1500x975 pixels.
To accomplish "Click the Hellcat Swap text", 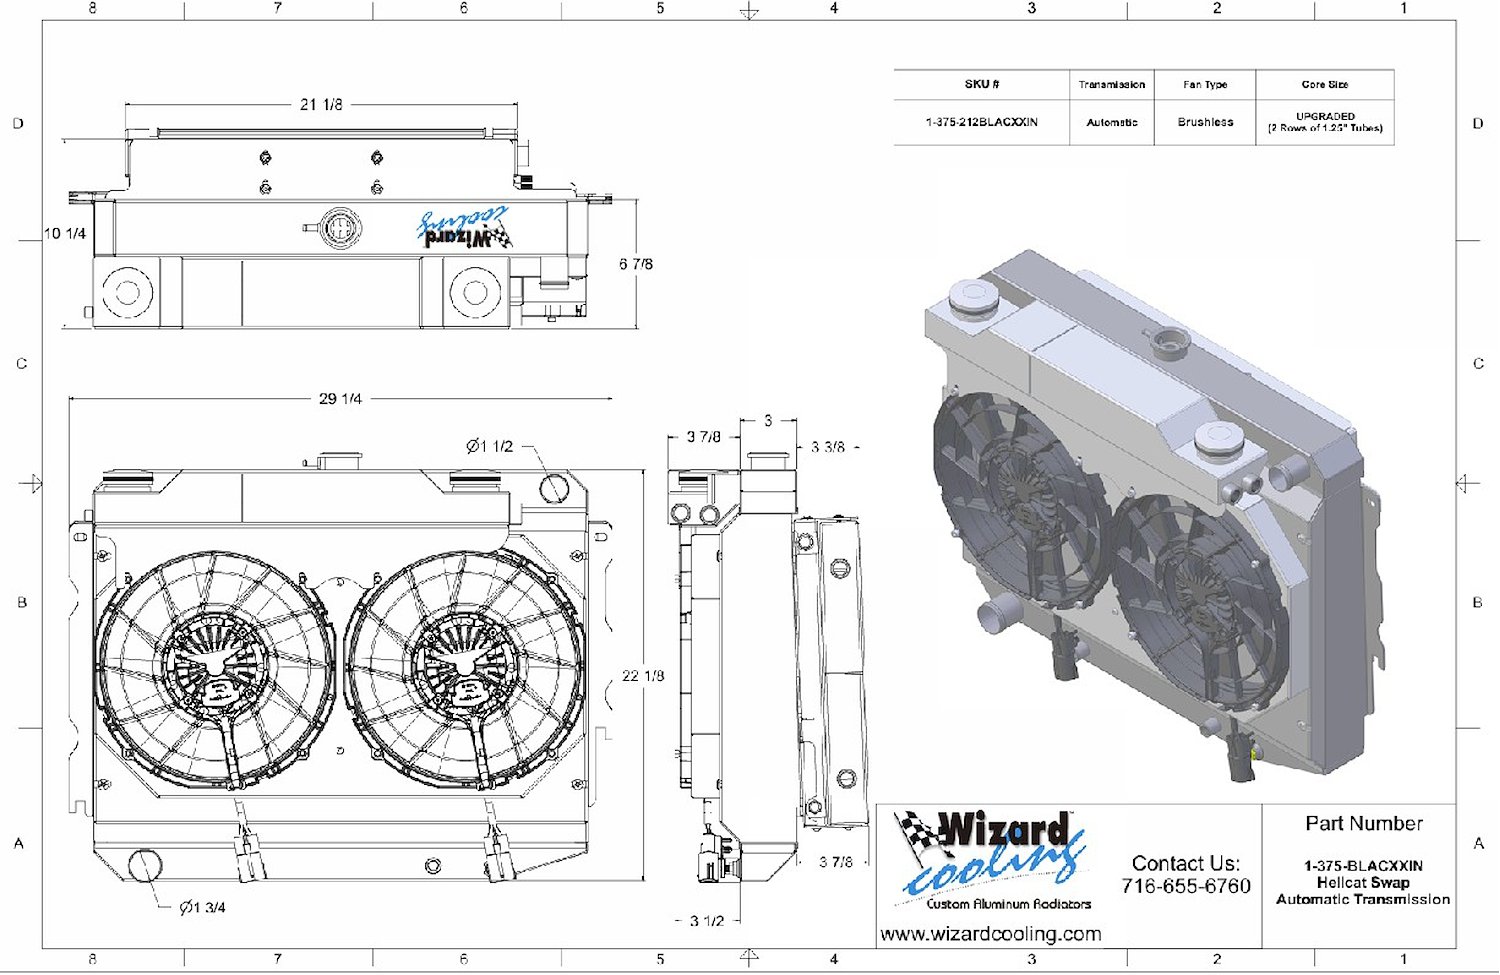I will (x=1363, y=883).
